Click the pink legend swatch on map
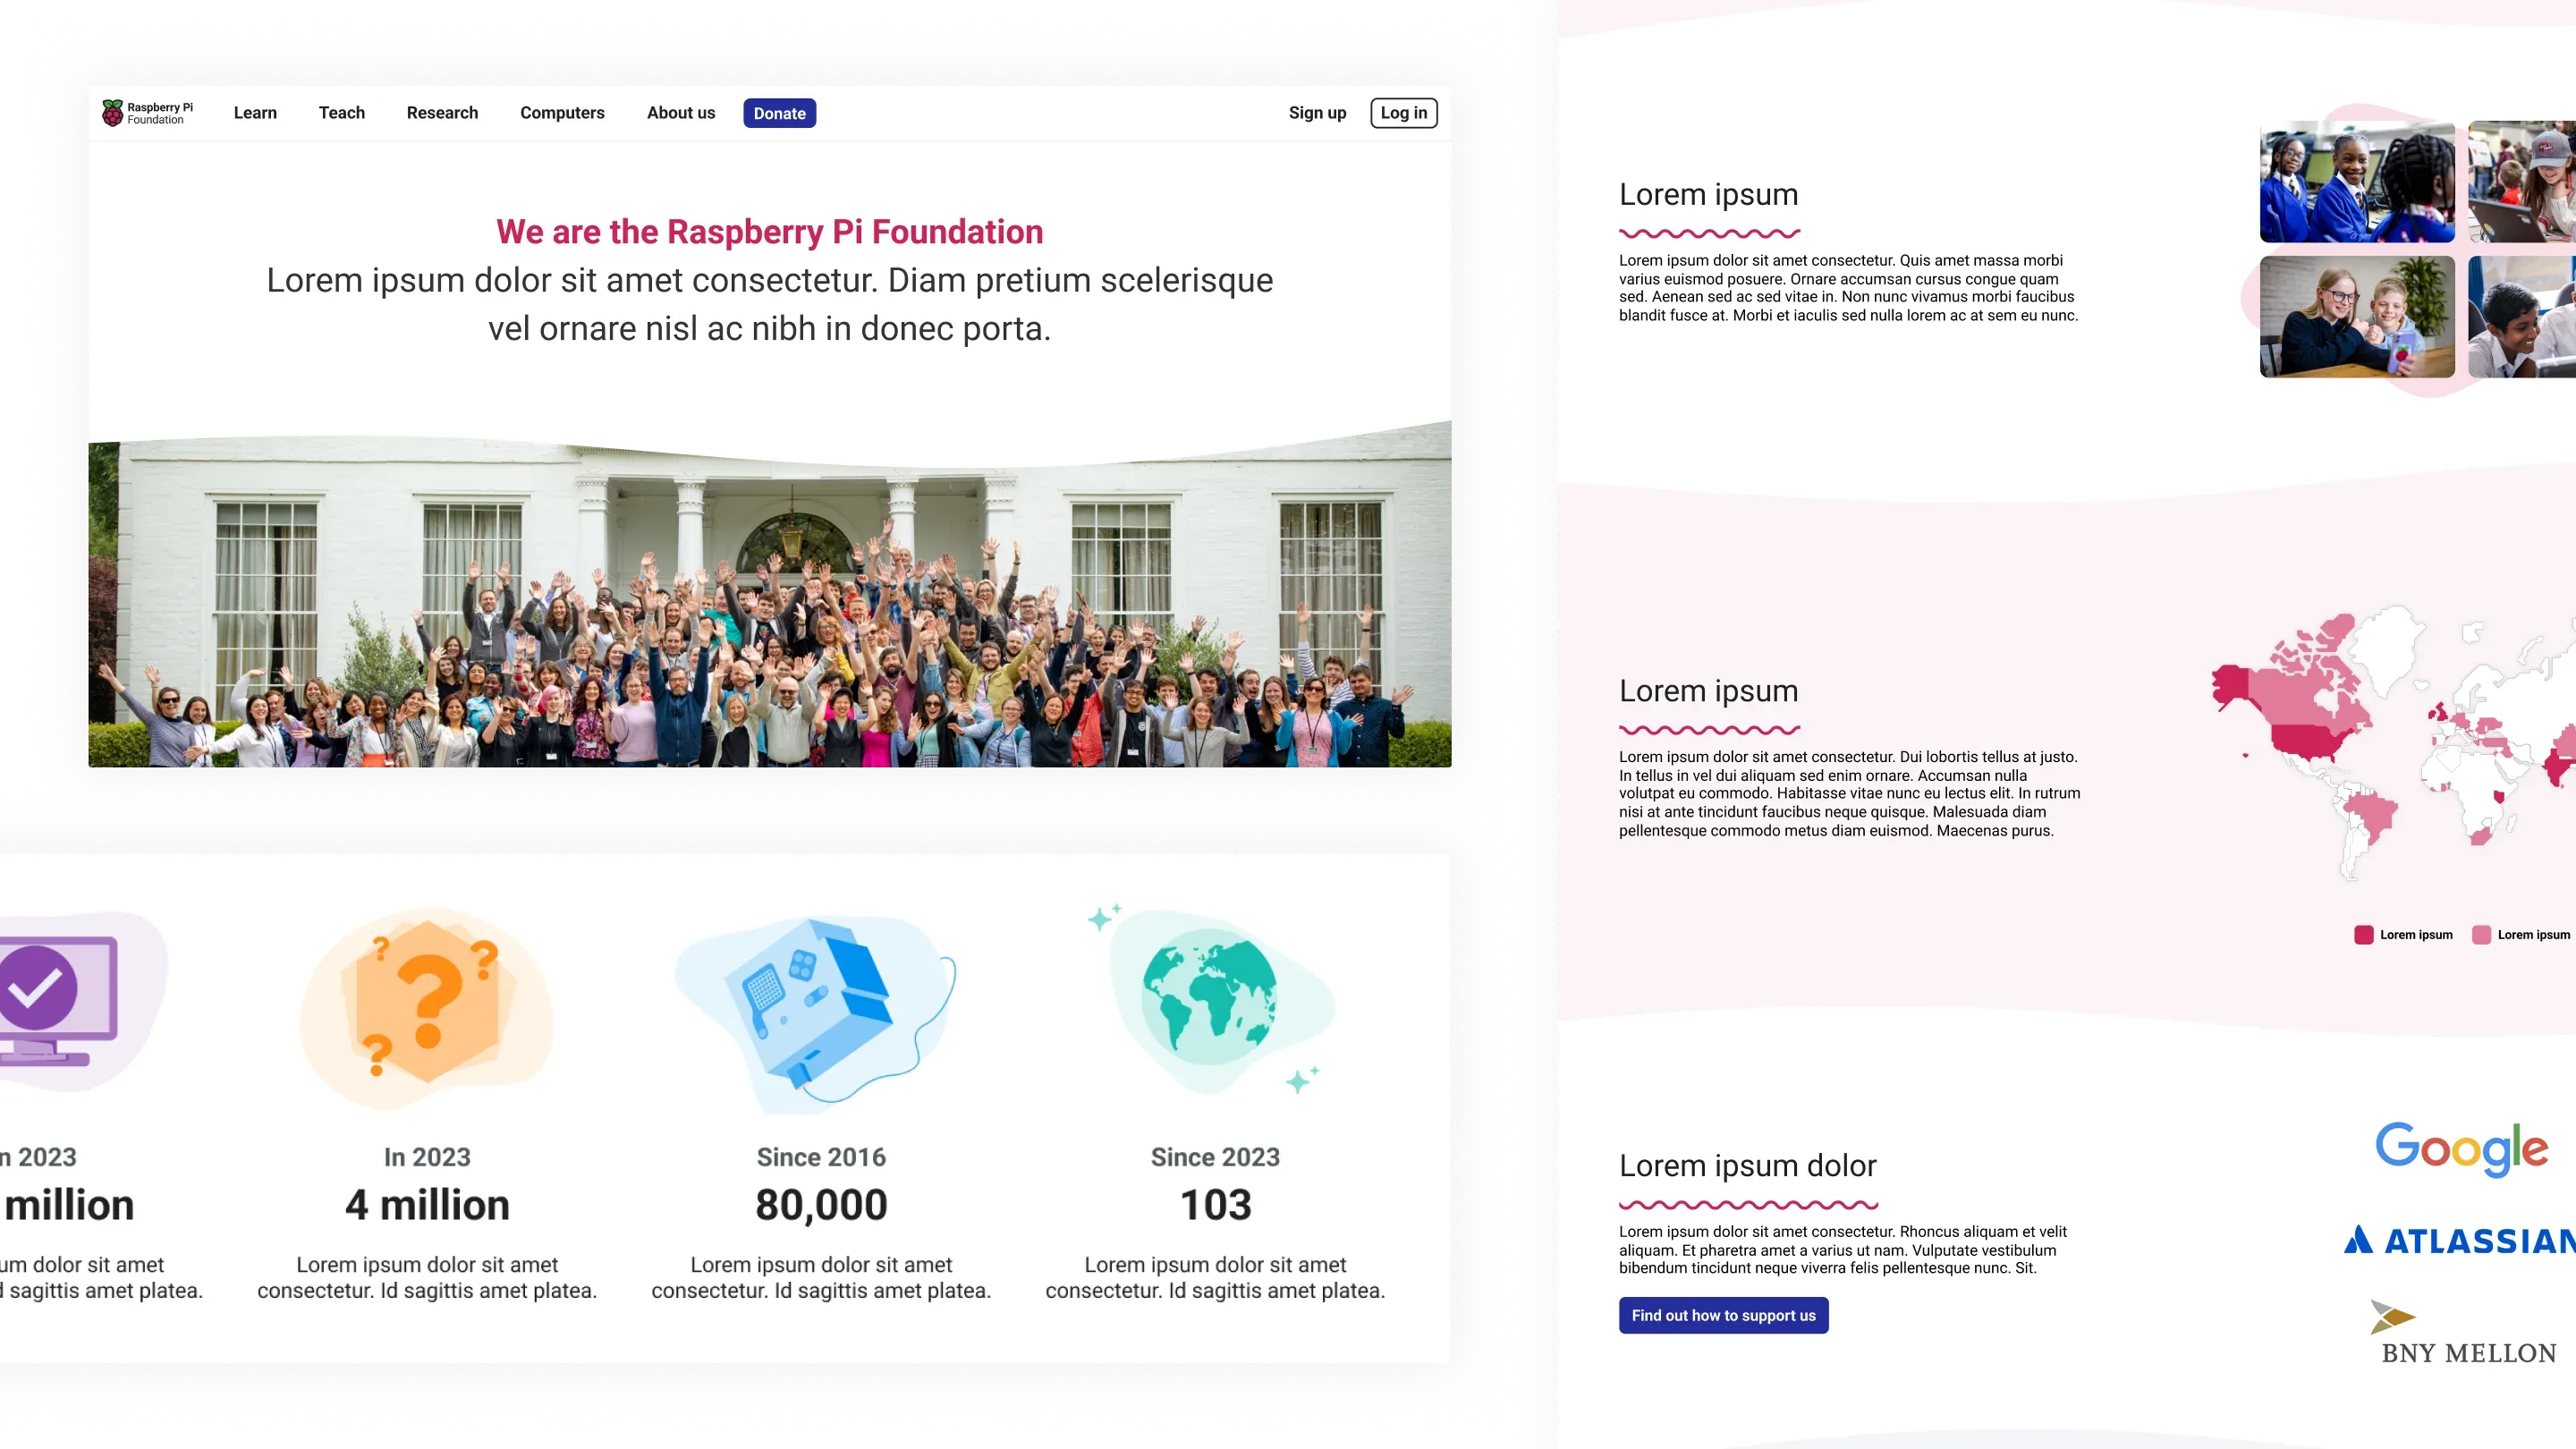This screenshot has height=1449, width=2576. pos(2482,932)
